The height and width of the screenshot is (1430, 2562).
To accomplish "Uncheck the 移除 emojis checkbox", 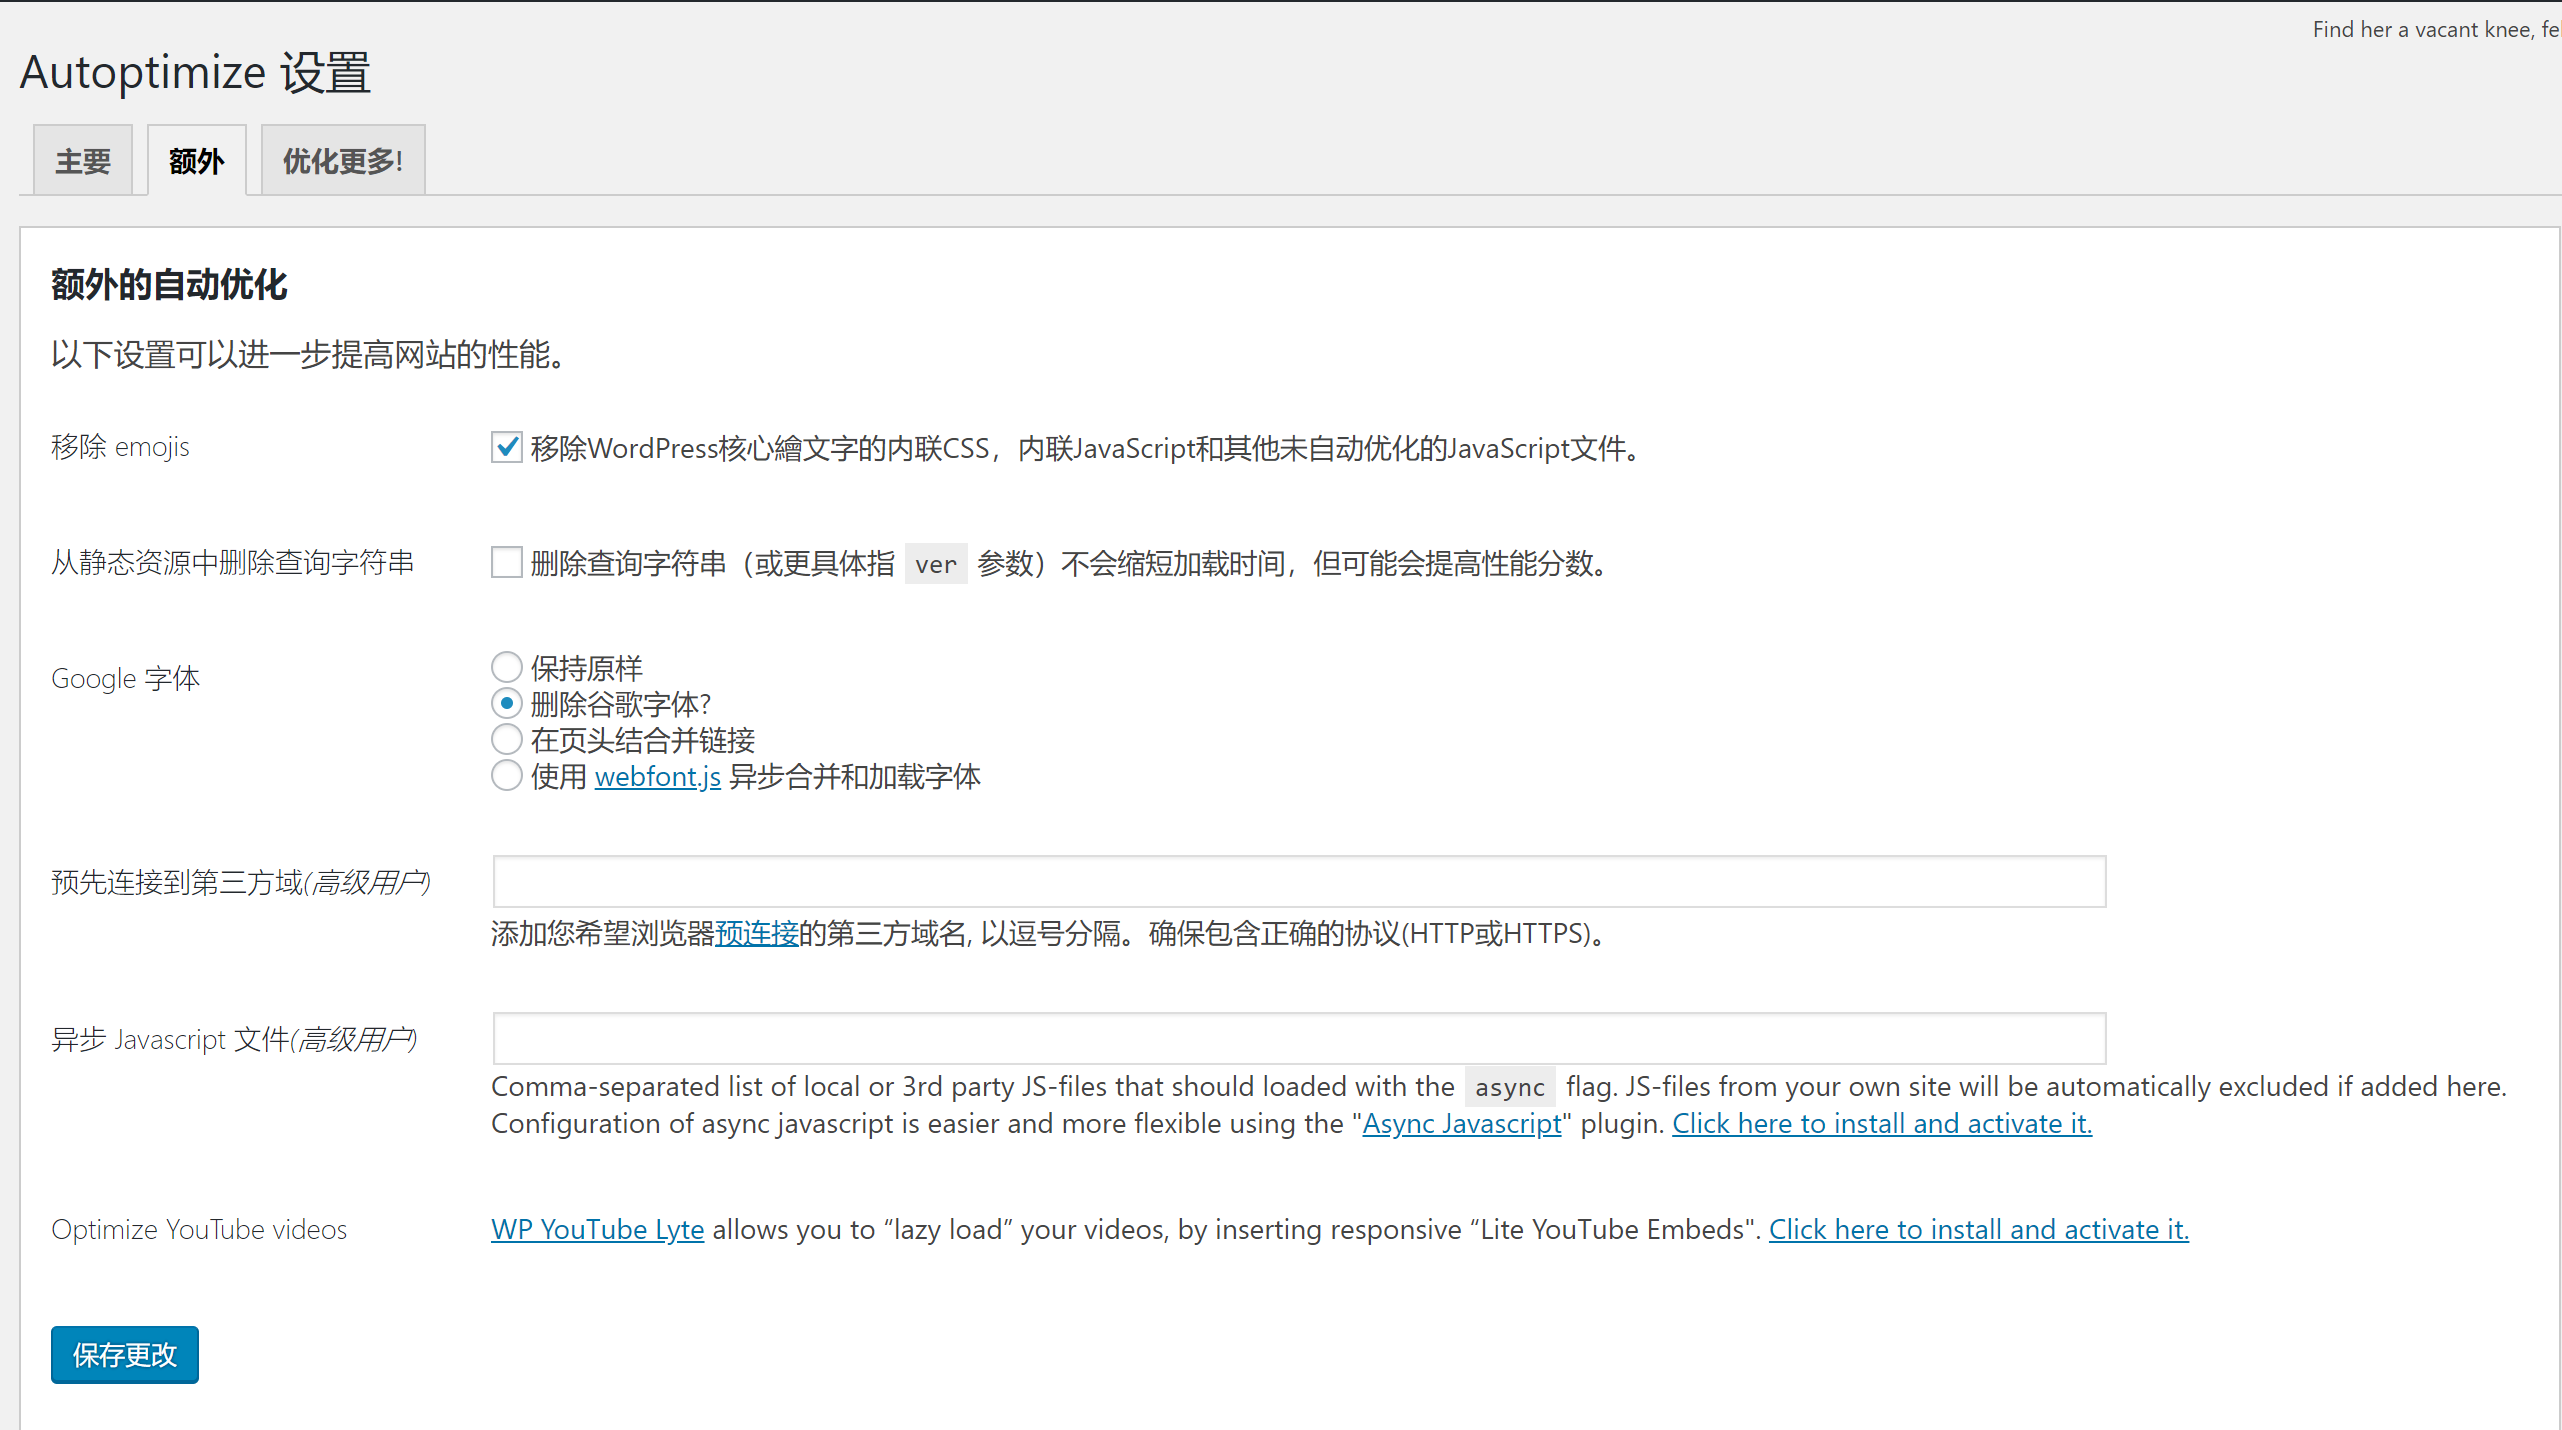I will point(507,447).
